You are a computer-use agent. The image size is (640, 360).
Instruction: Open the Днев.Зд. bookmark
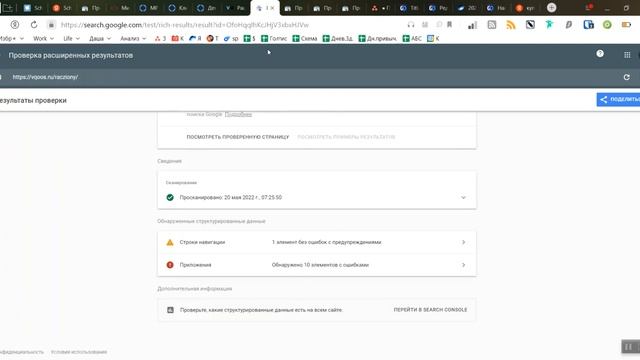tap(338, 39)
